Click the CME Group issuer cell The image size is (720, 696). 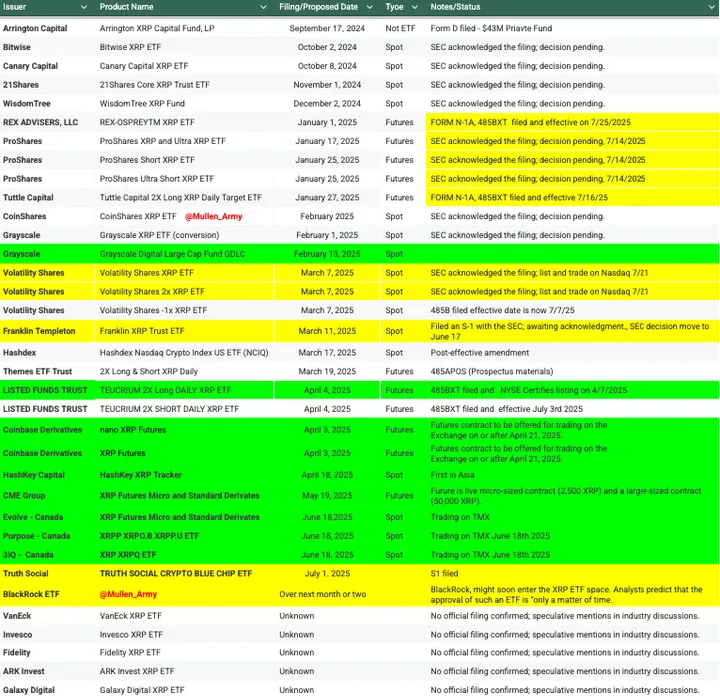[24, 496]
